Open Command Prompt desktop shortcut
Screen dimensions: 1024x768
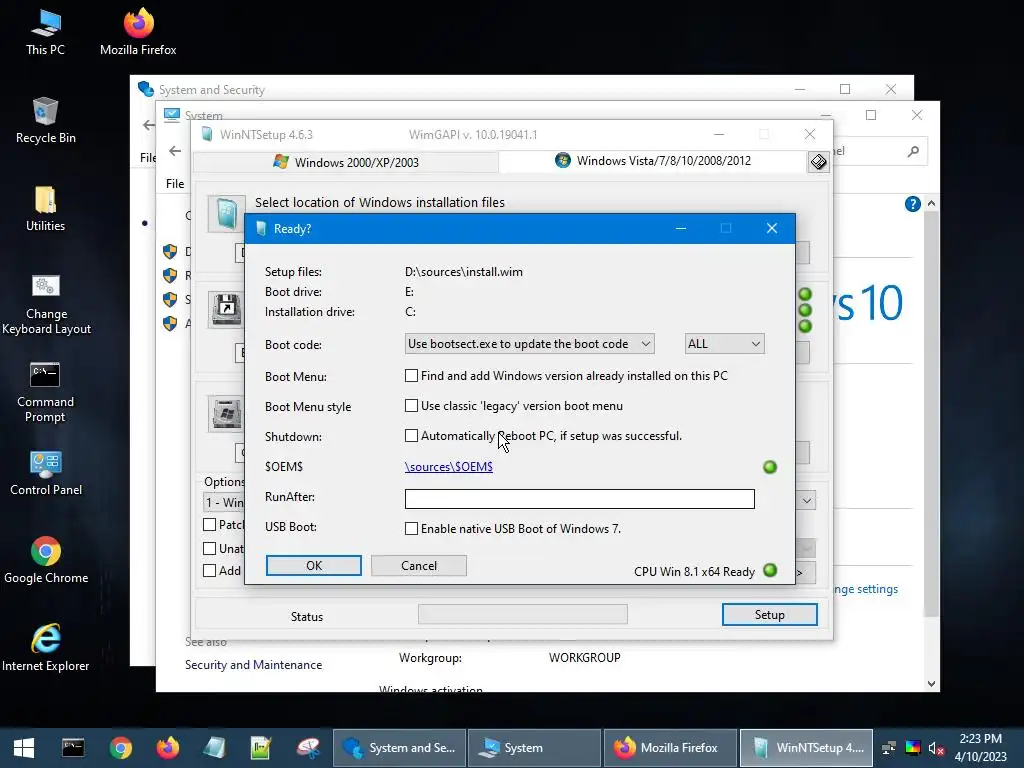46,392
